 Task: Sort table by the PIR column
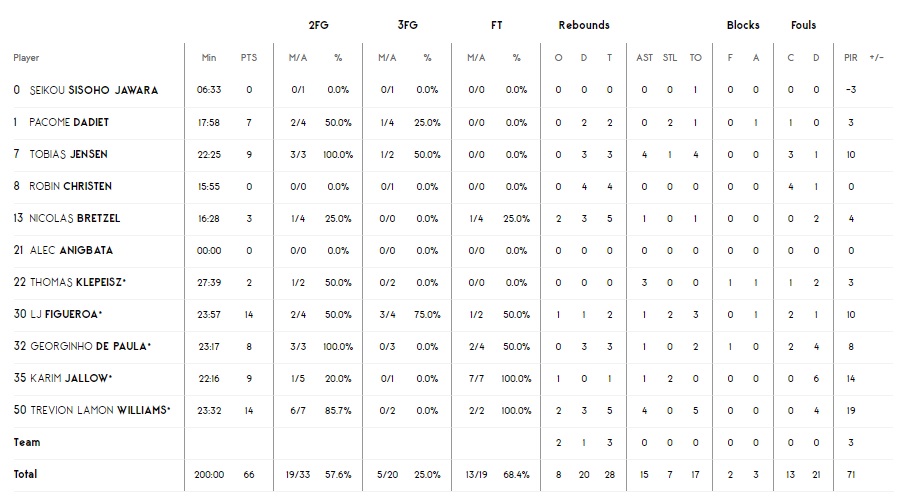point(849,58)
